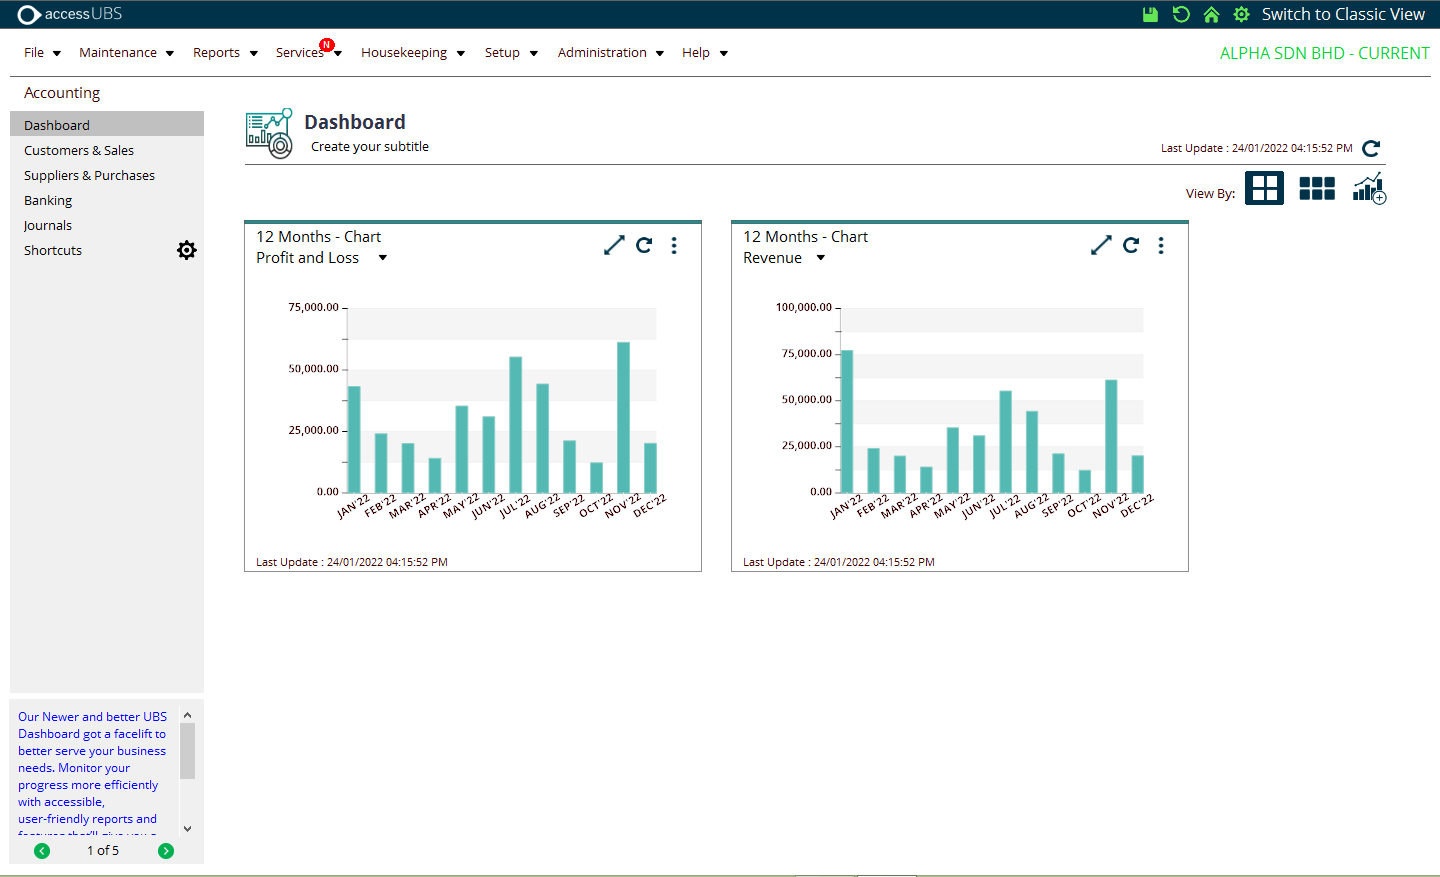The width and height of the screenshot is (1440, 877).
Task: Click the green home icon
Action: 1211,14
